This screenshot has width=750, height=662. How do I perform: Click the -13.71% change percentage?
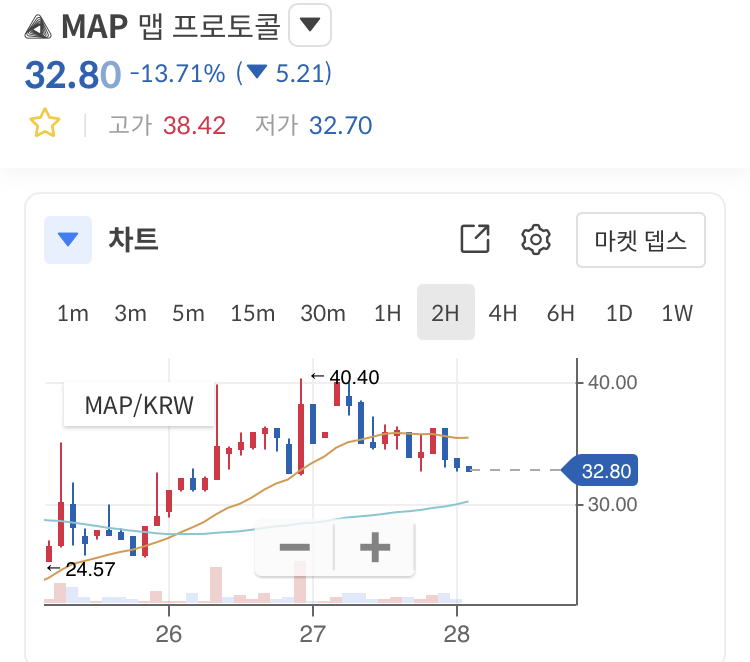click(x=177, y=74)
